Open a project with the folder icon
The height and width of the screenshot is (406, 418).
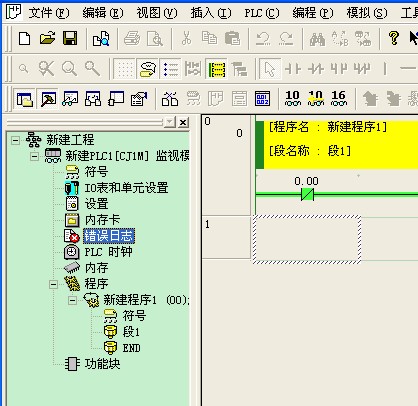tap(47, 38)
